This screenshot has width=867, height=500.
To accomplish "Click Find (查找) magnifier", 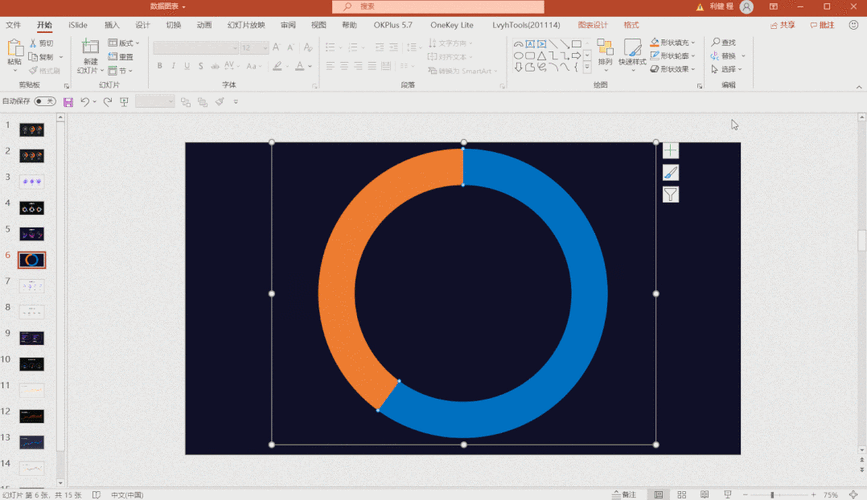I will click(x=724, y=43).
